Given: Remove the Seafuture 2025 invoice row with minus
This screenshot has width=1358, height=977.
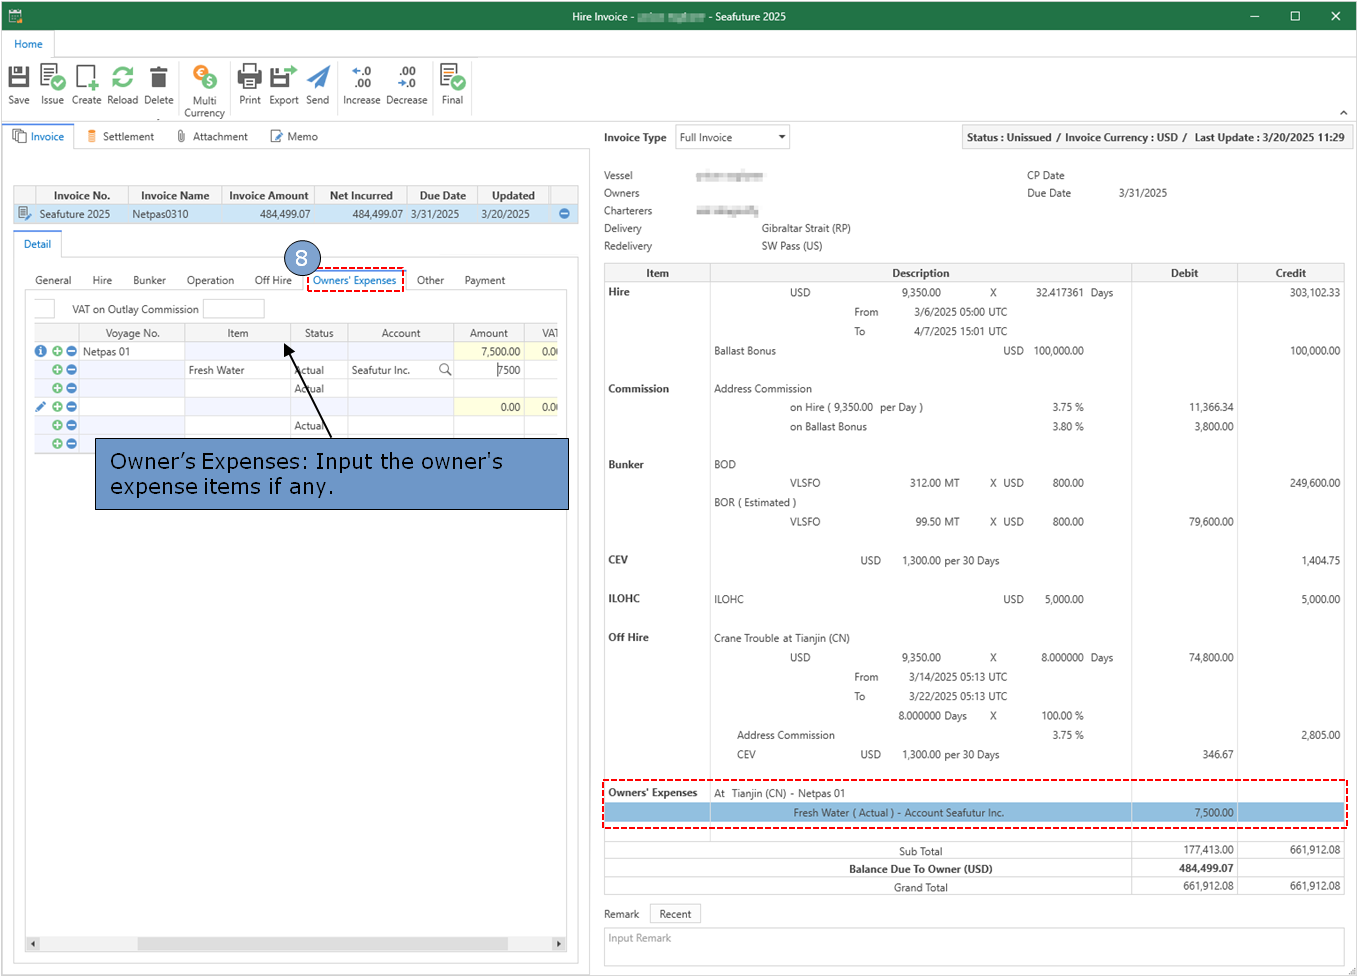Looking at the screenshot, I should tap(564, 214).
